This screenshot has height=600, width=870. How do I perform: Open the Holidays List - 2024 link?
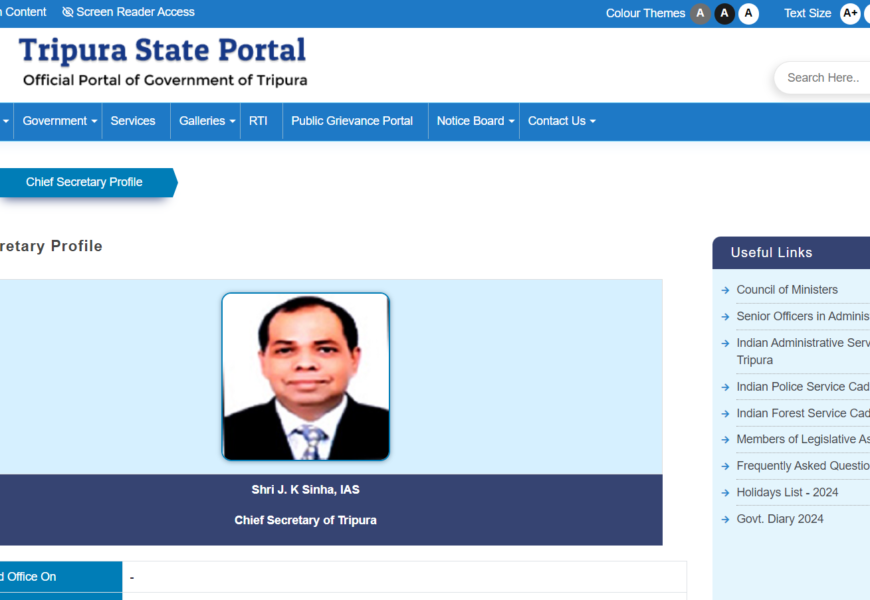pos(787,492)
